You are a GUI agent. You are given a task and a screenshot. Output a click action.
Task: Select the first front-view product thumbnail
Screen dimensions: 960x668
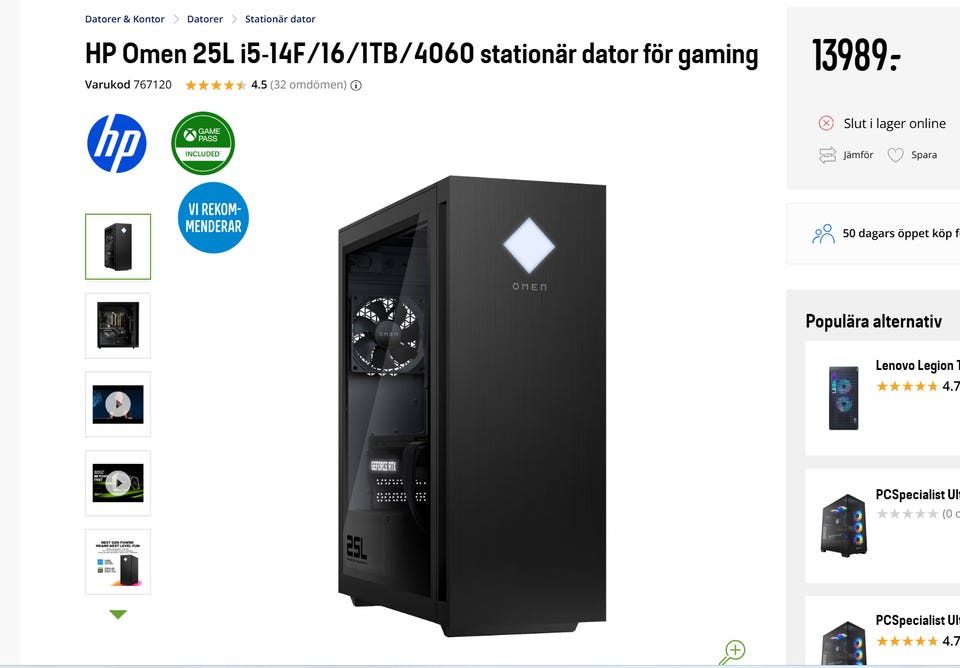point(118,247)
